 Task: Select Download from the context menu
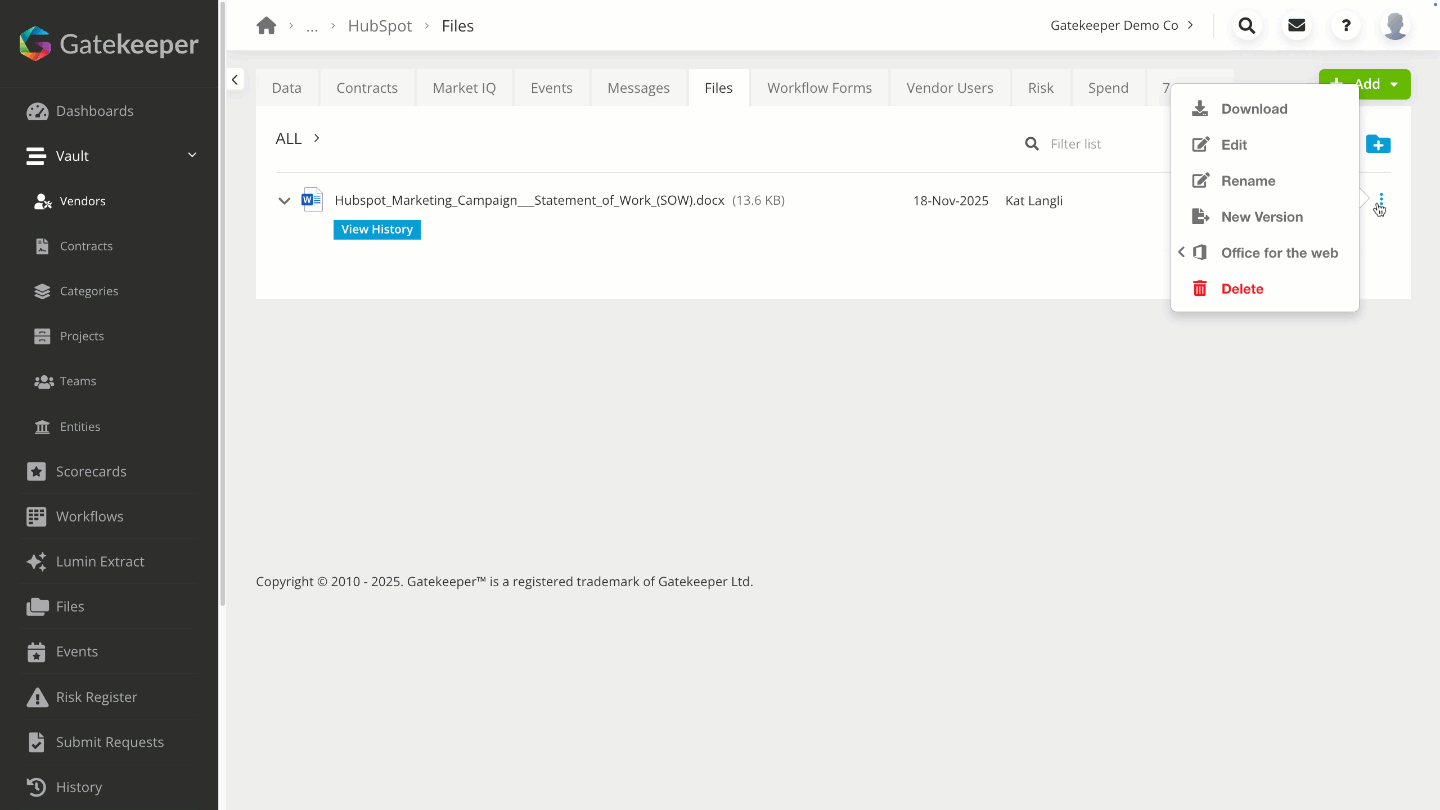pyautogui.click(x=1253, y=109)
